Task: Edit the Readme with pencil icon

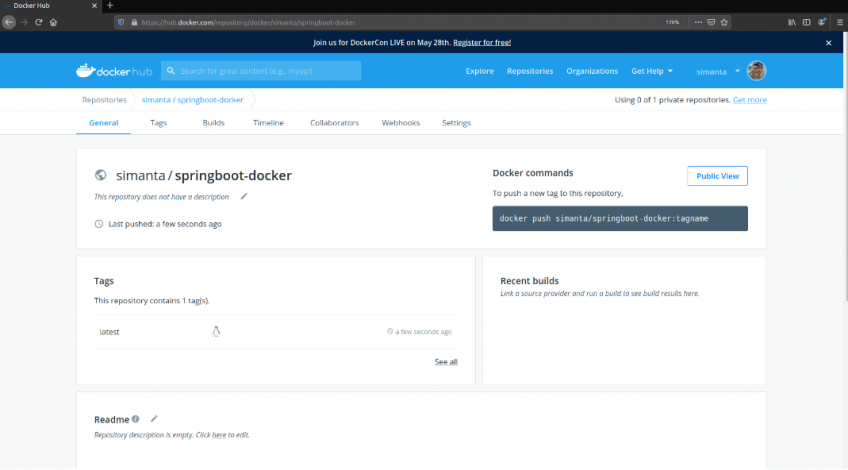Action: [x=154, y=419]
